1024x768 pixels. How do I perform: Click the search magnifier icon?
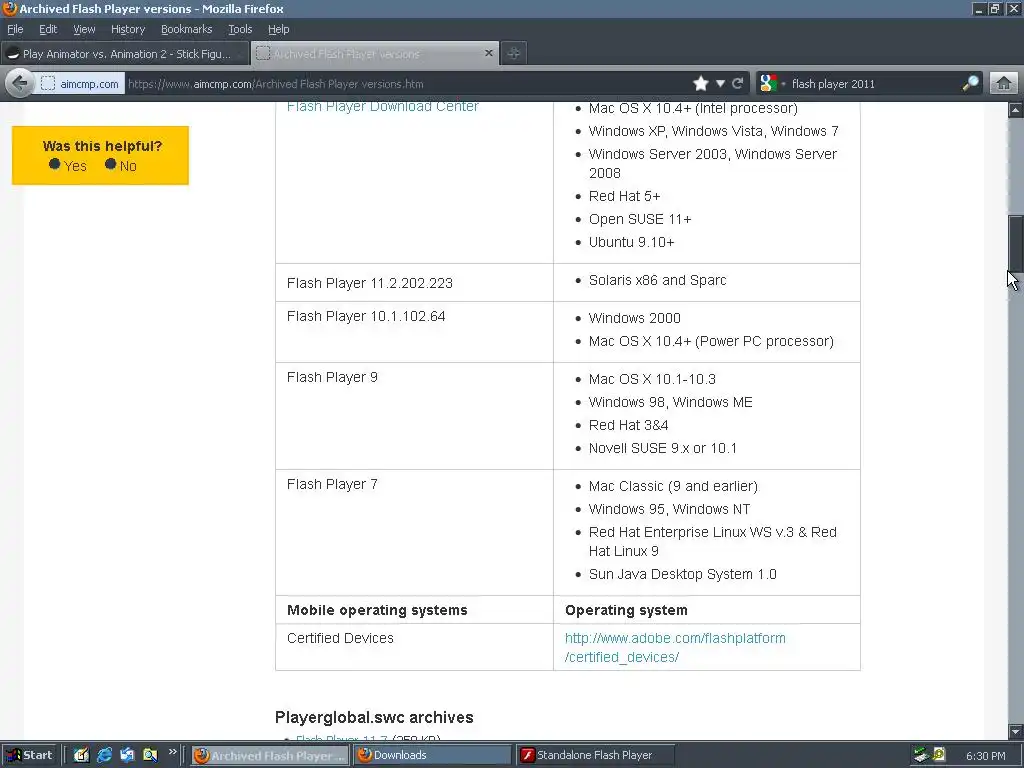coord(970,84)
